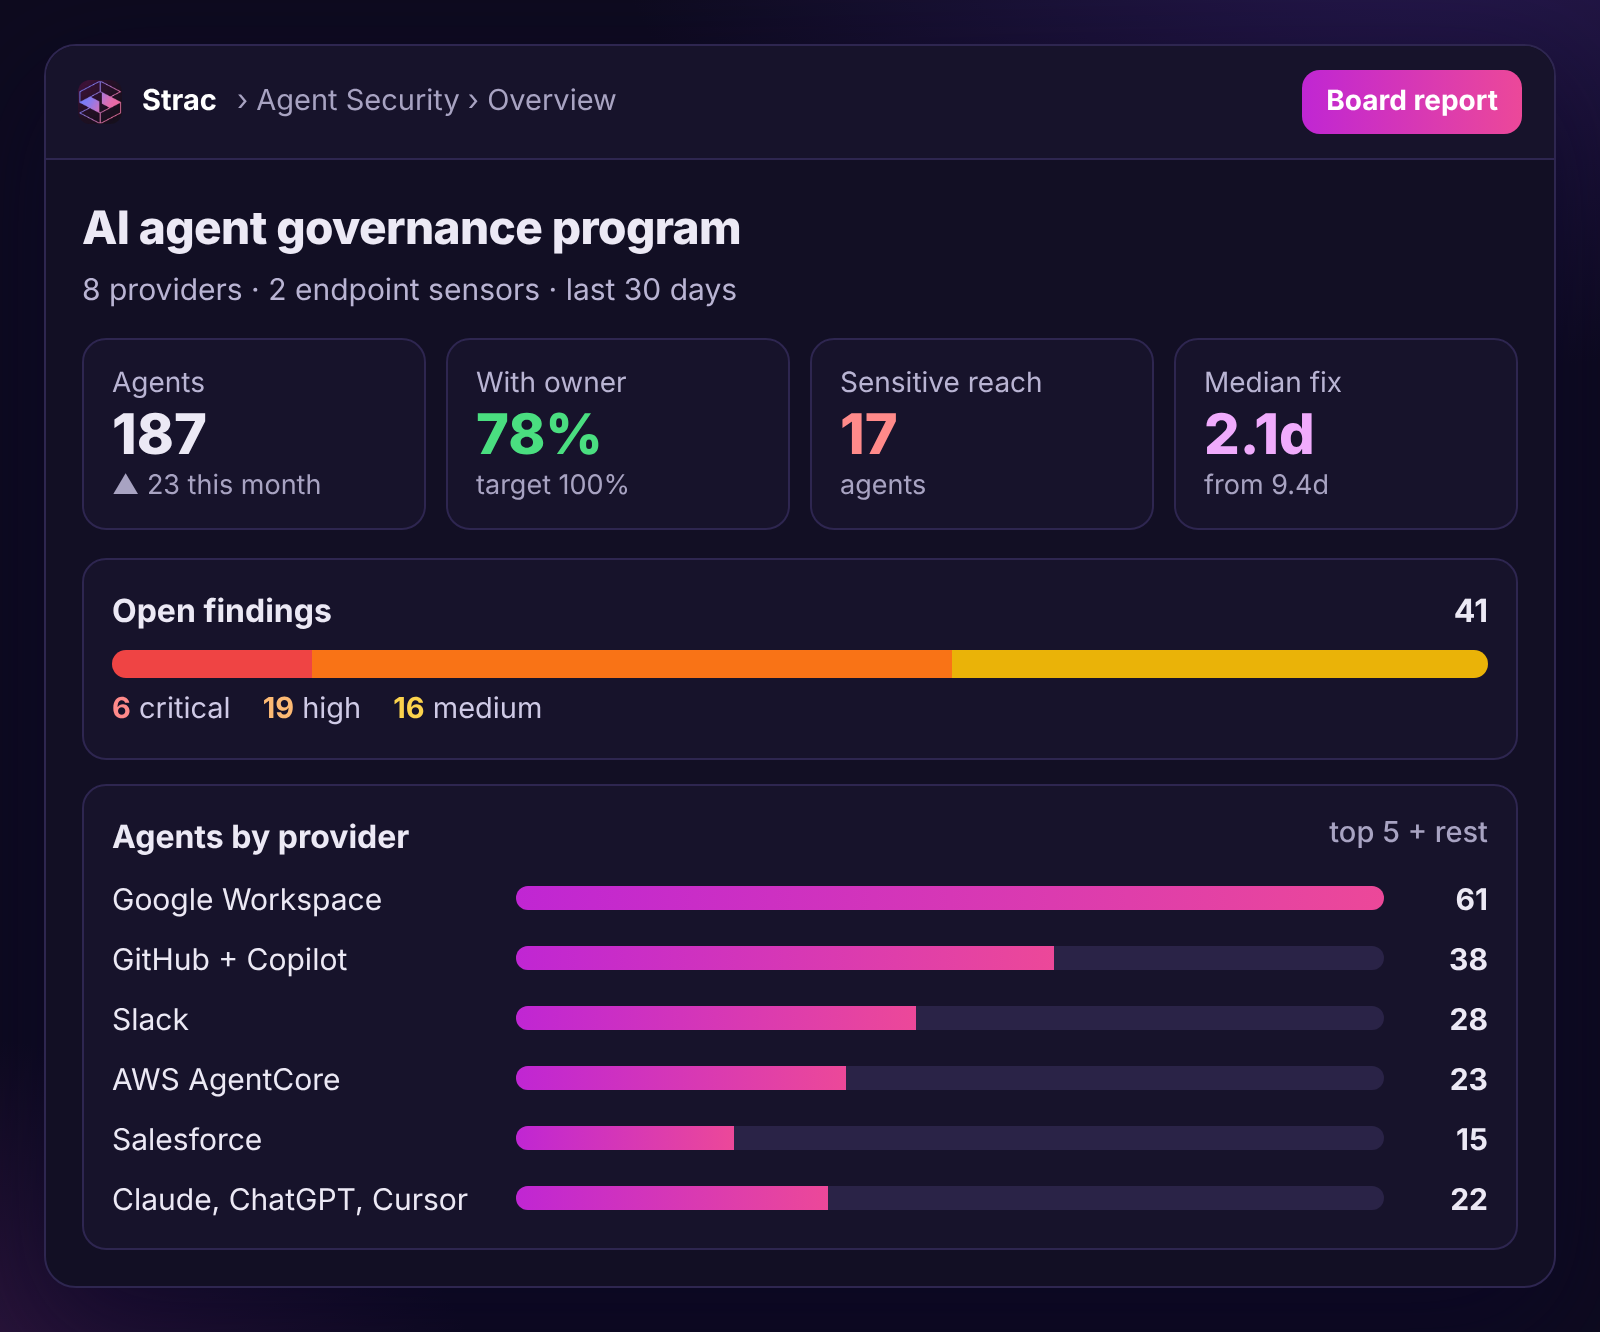Click the from 9.4d text
This screenshot has height=1332, width=1600.
1266,485
